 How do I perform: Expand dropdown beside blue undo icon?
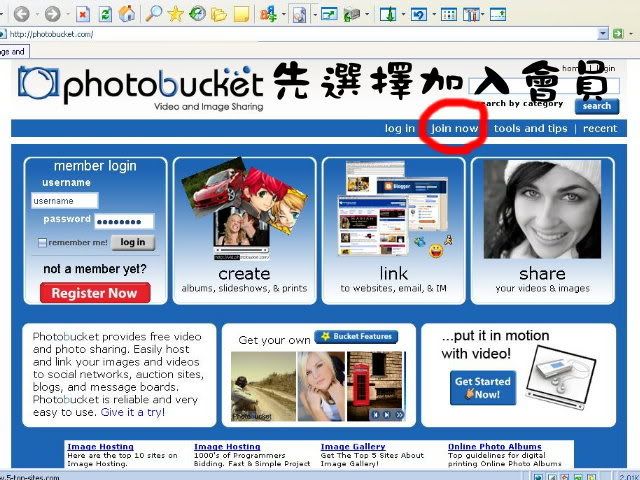[434, 15]
